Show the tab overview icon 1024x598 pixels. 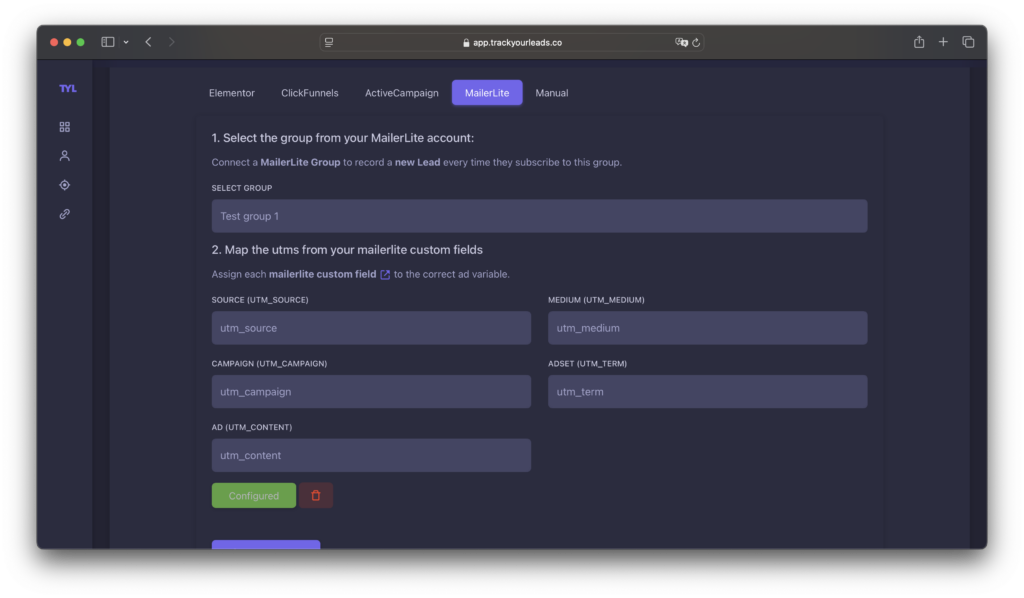[968, 42]
